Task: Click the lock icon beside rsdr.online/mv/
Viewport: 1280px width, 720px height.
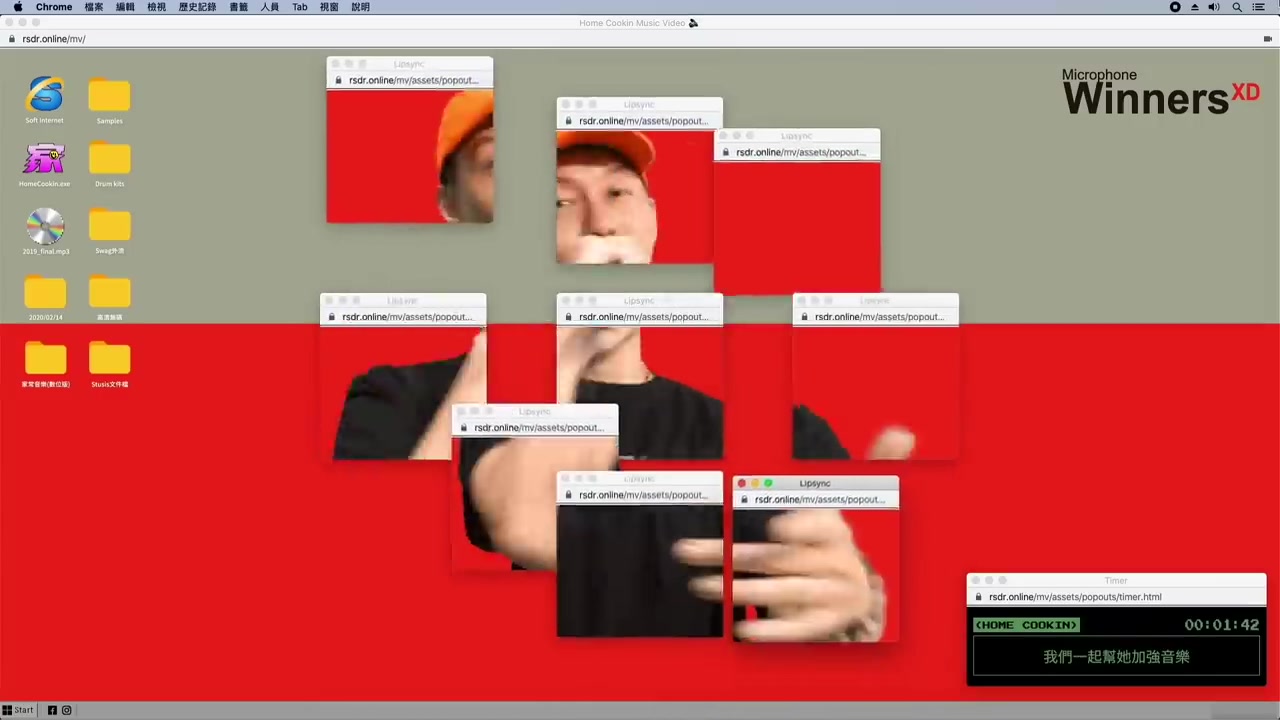Action: click(x=12, y=39)
